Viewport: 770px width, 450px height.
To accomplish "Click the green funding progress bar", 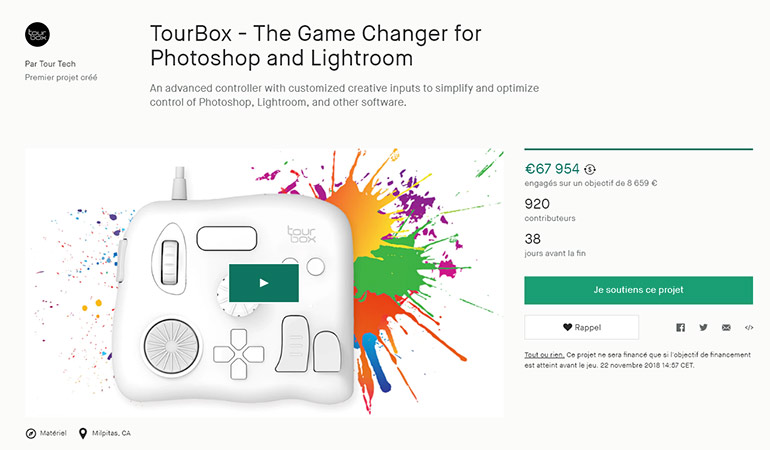I will (638, 149).
